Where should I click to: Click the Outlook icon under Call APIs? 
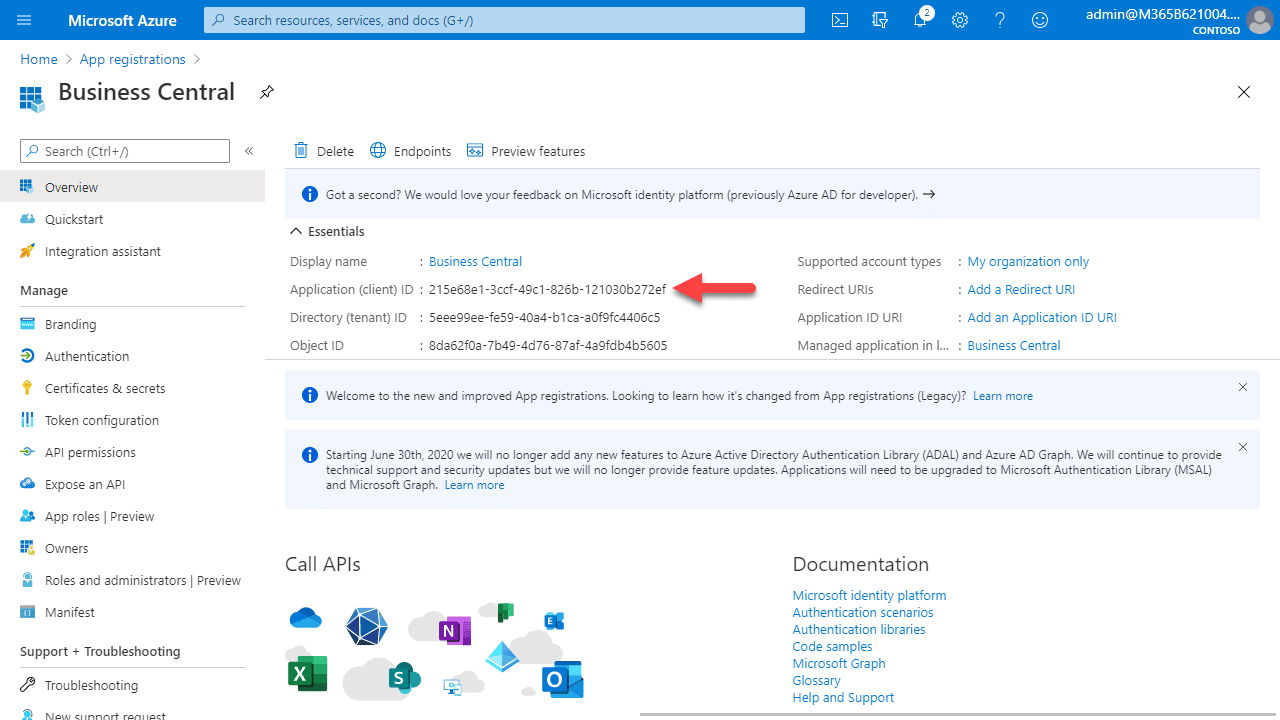562,679
